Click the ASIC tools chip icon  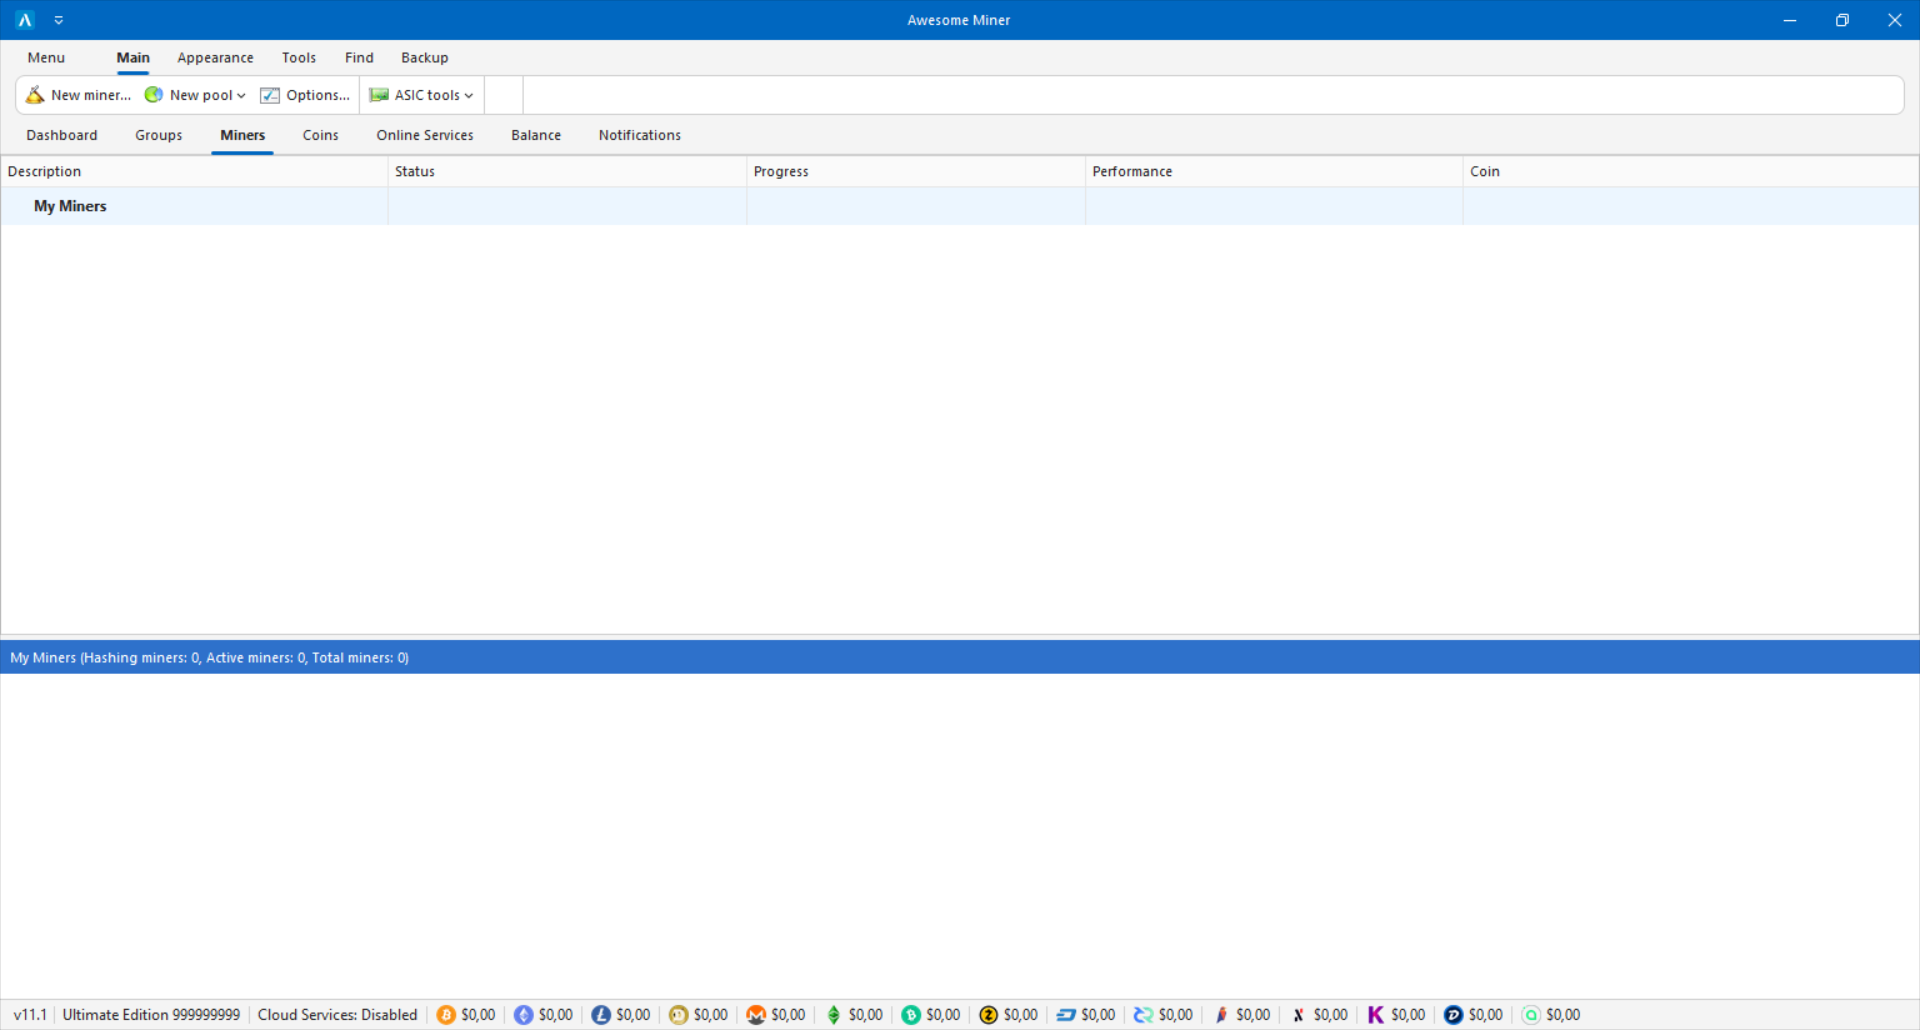click(379, 95)
